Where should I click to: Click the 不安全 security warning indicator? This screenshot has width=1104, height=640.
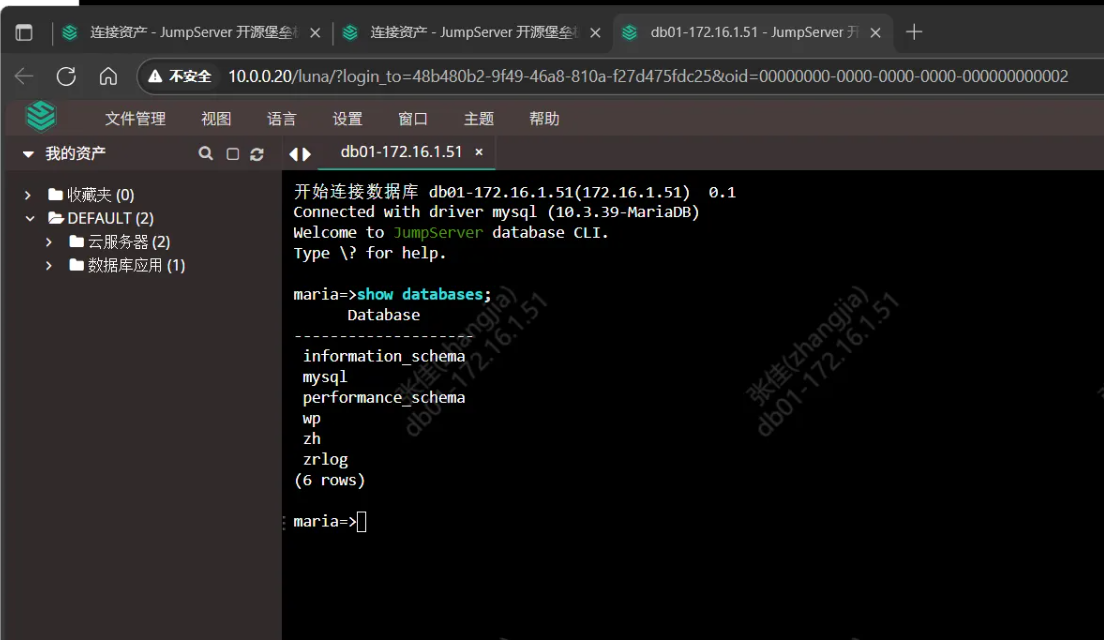click(180, 76)
